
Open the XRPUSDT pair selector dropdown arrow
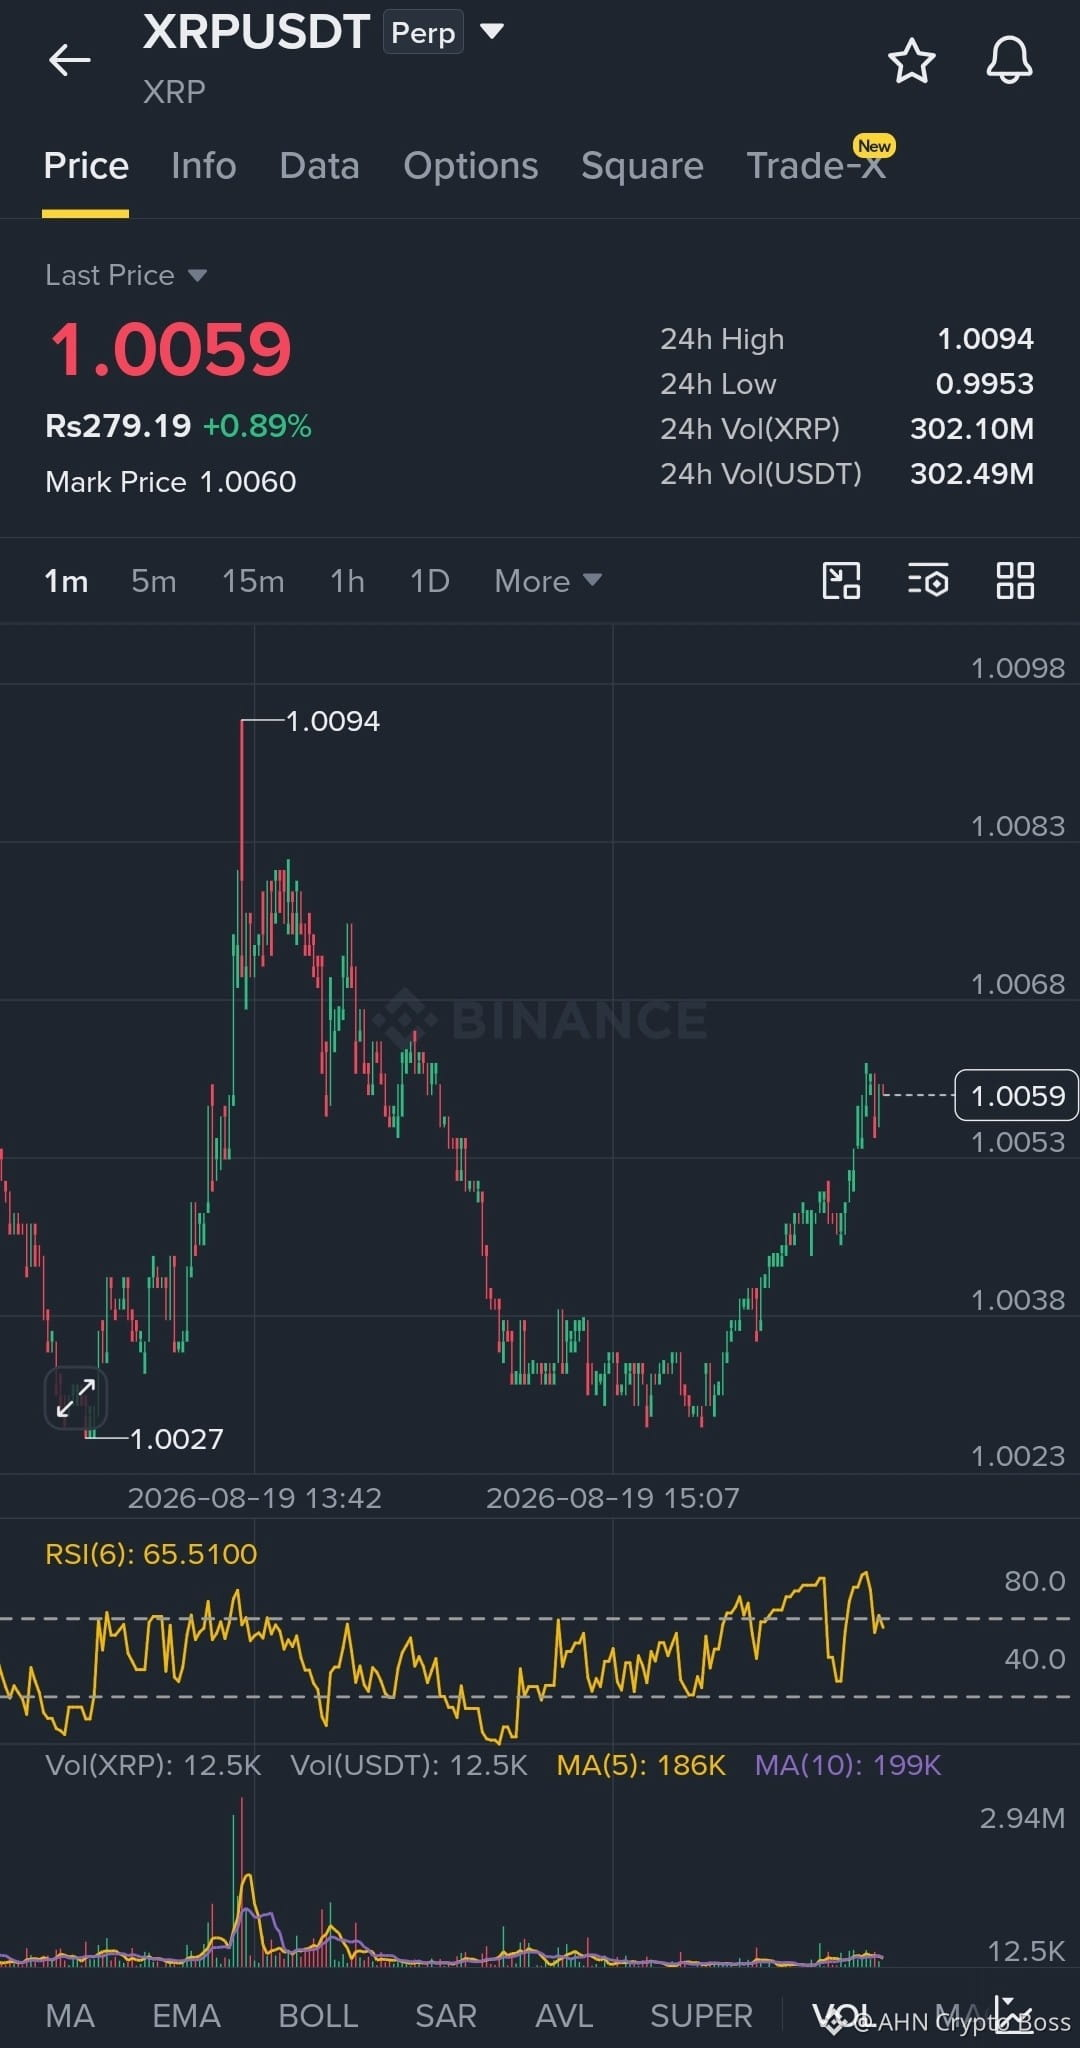(x=491, y=31)
